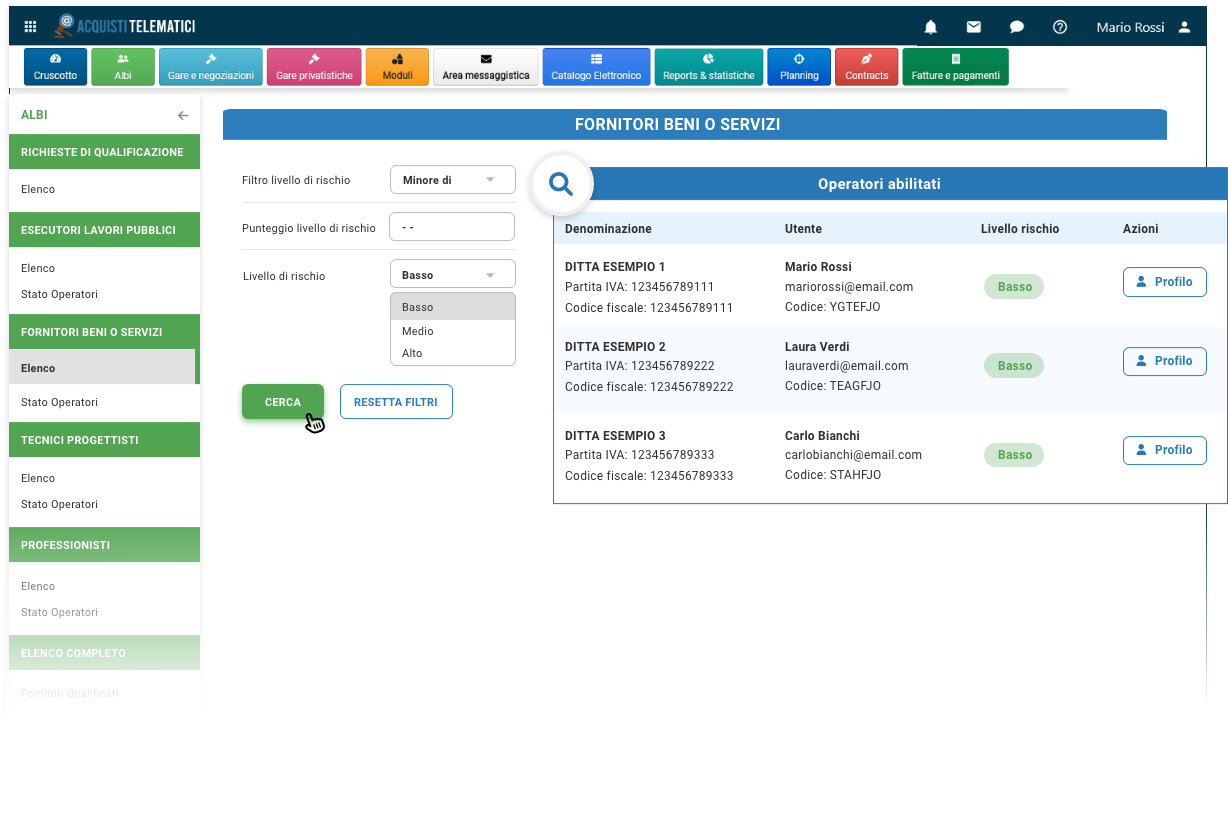
Task: Select Medio from the risk level list
Action: tap(418, 331)
